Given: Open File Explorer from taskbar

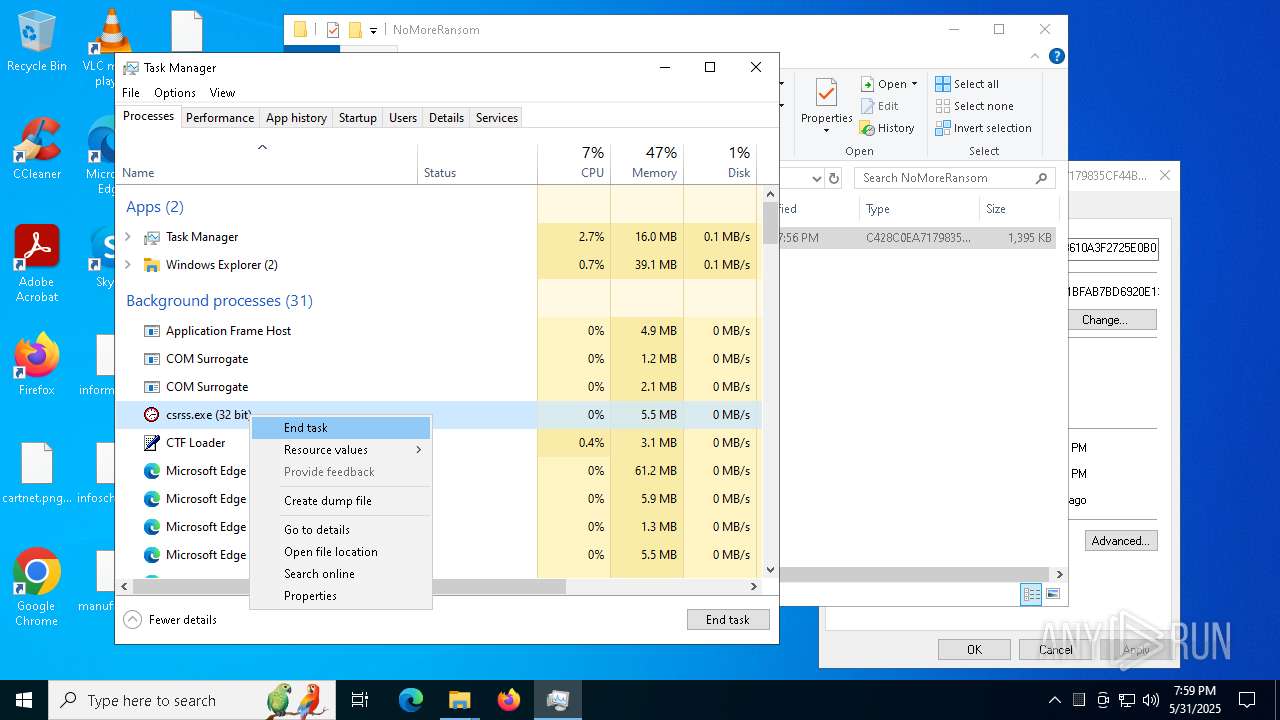Looking at the screenshot, I should (x=460, y=700).
